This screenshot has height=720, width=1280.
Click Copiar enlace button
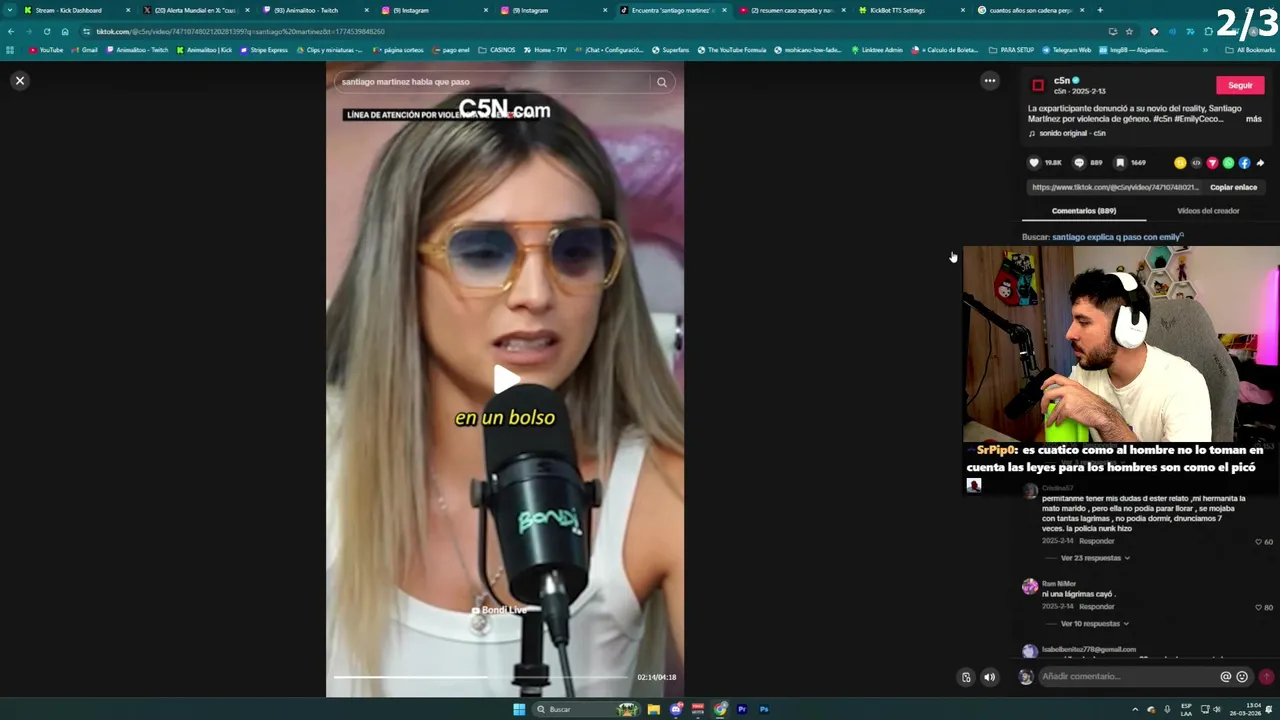tap(1233, 187)
